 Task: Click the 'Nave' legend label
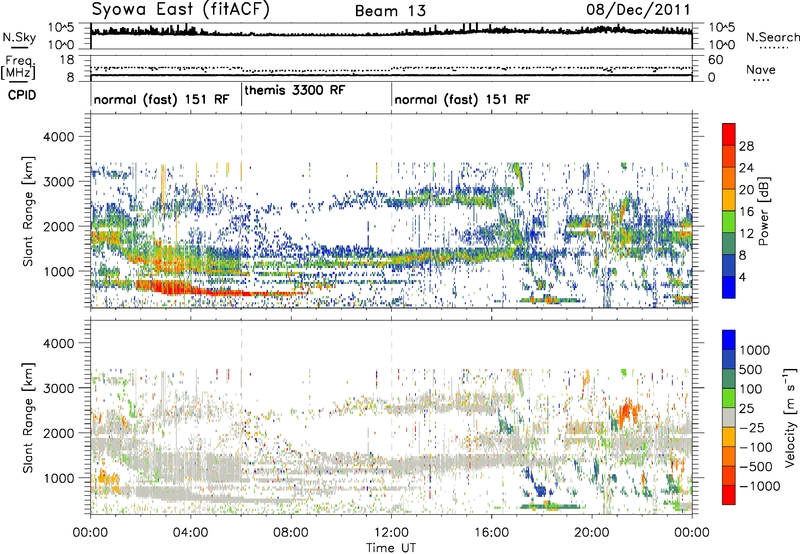[761, 70]
